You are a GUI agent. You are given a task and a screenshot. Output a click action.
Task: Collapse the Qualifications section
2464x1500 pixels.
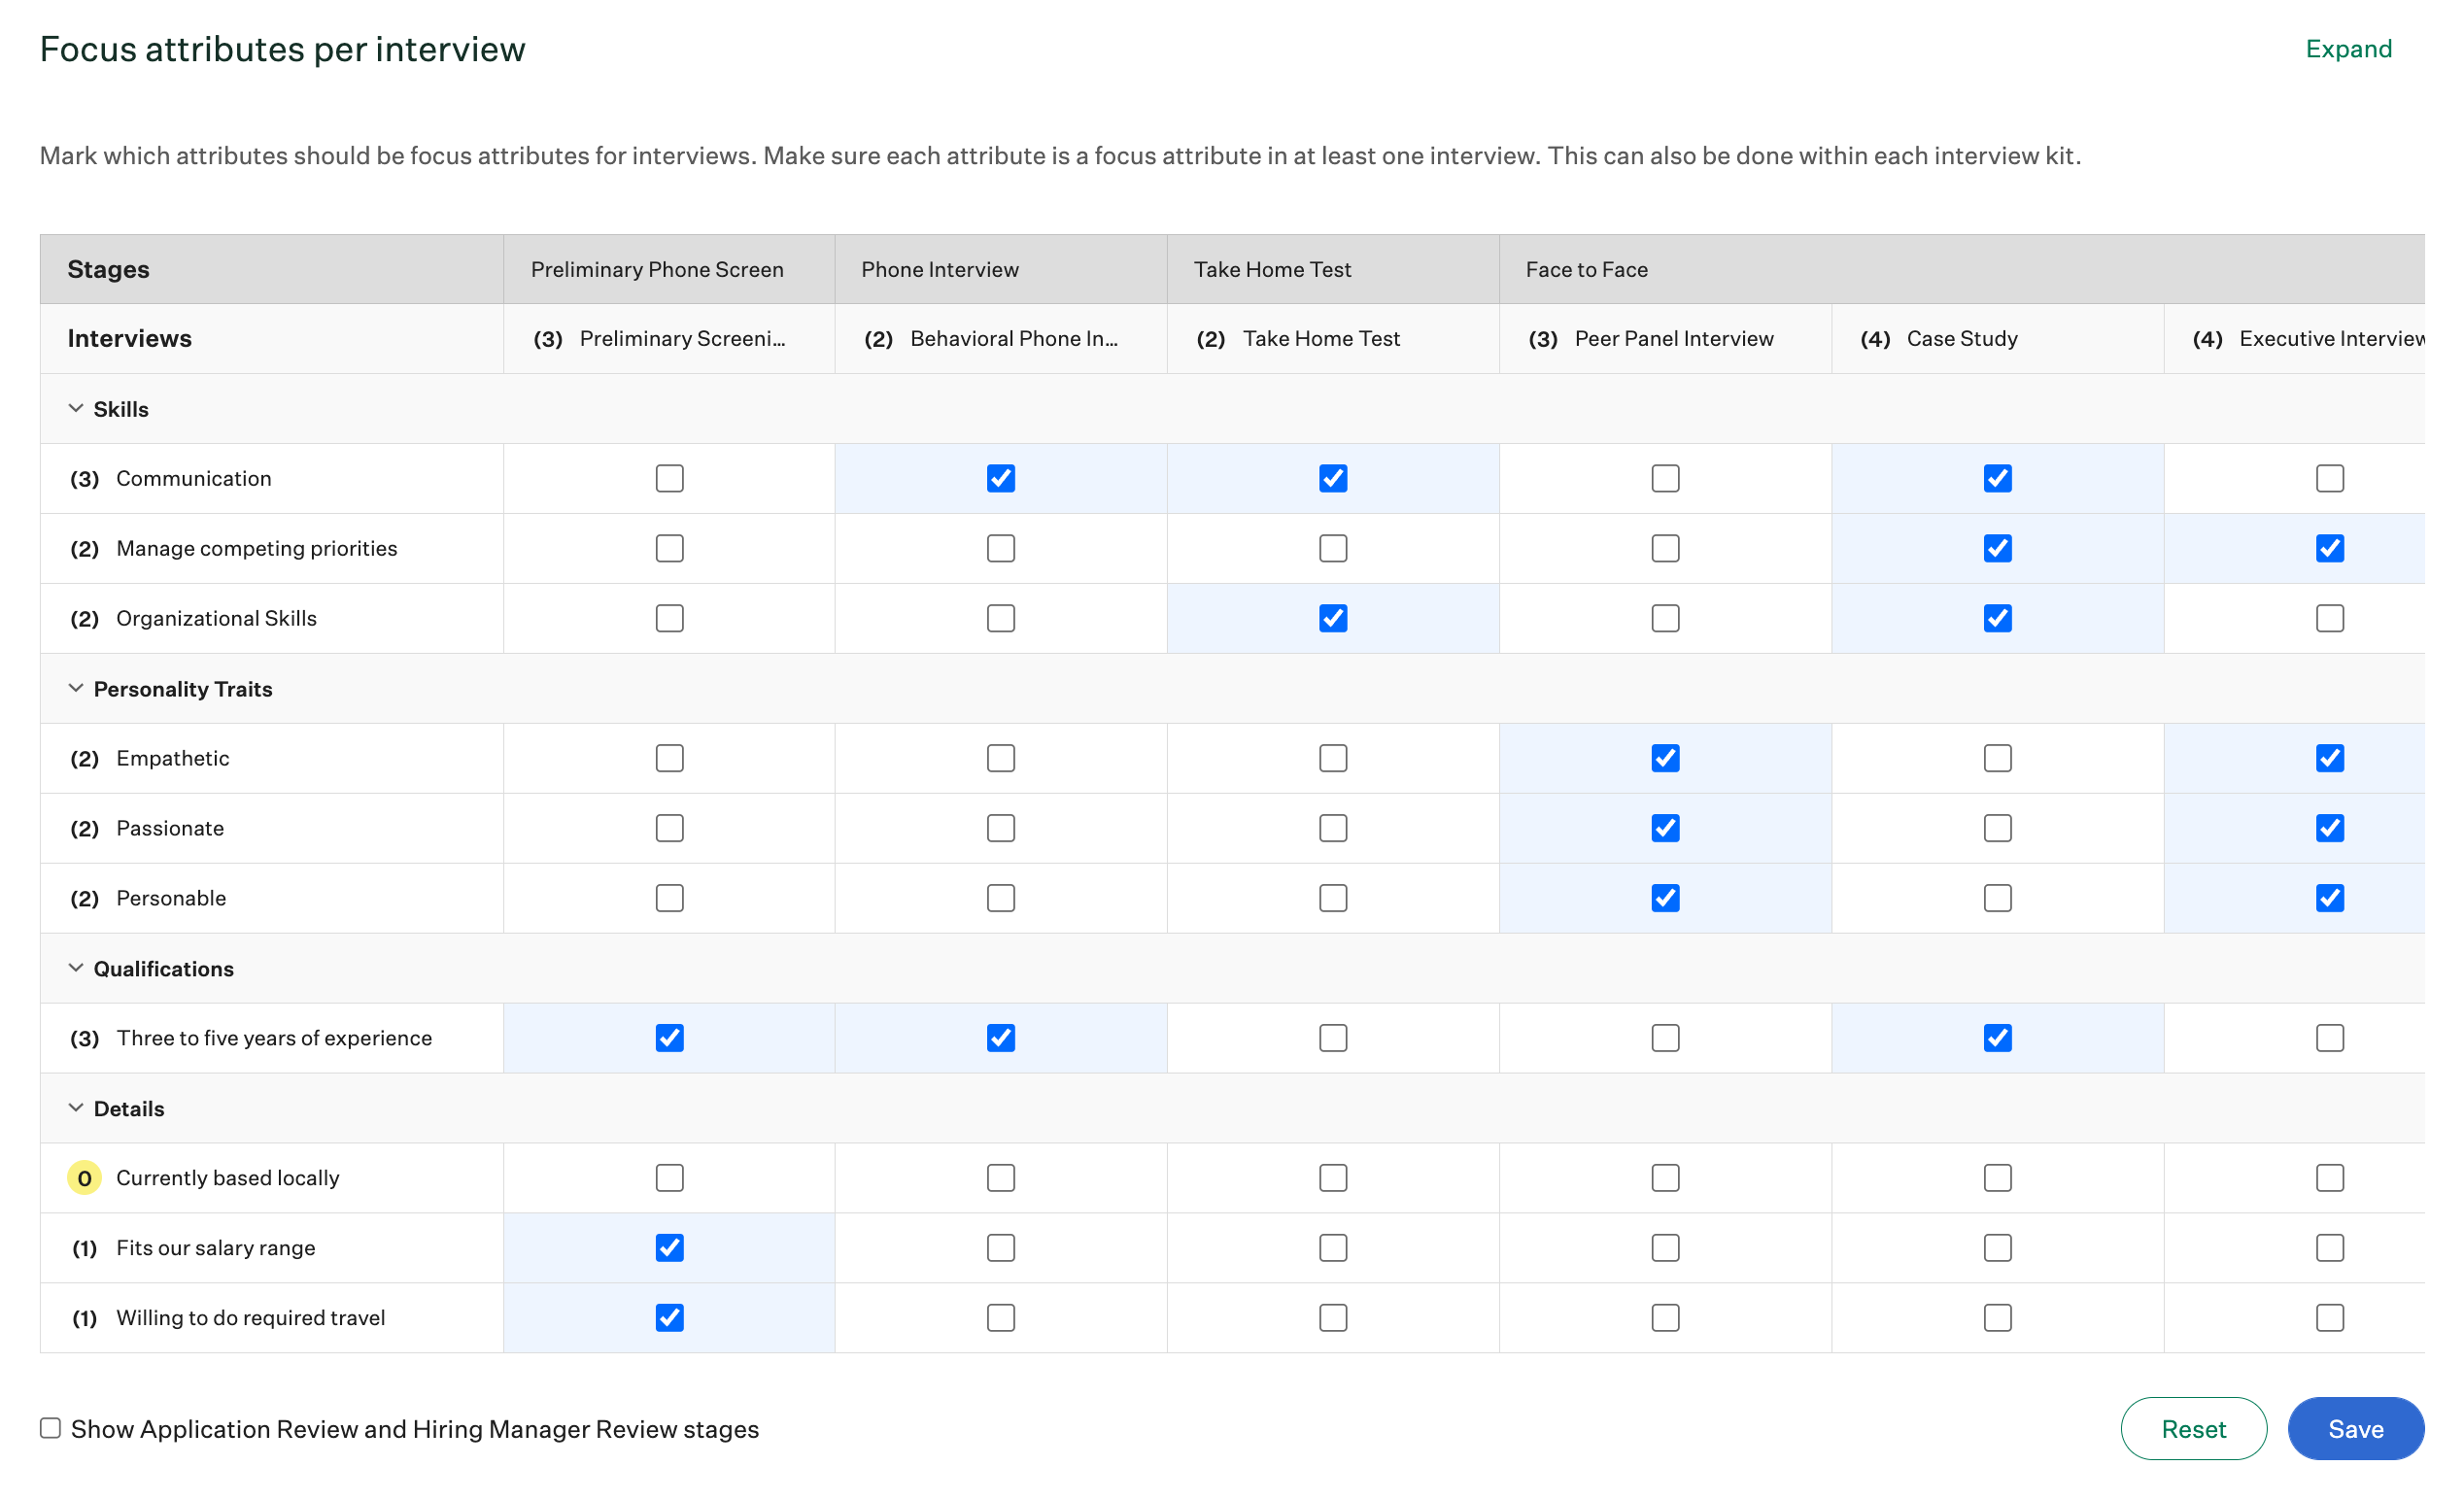pos(76,968)
